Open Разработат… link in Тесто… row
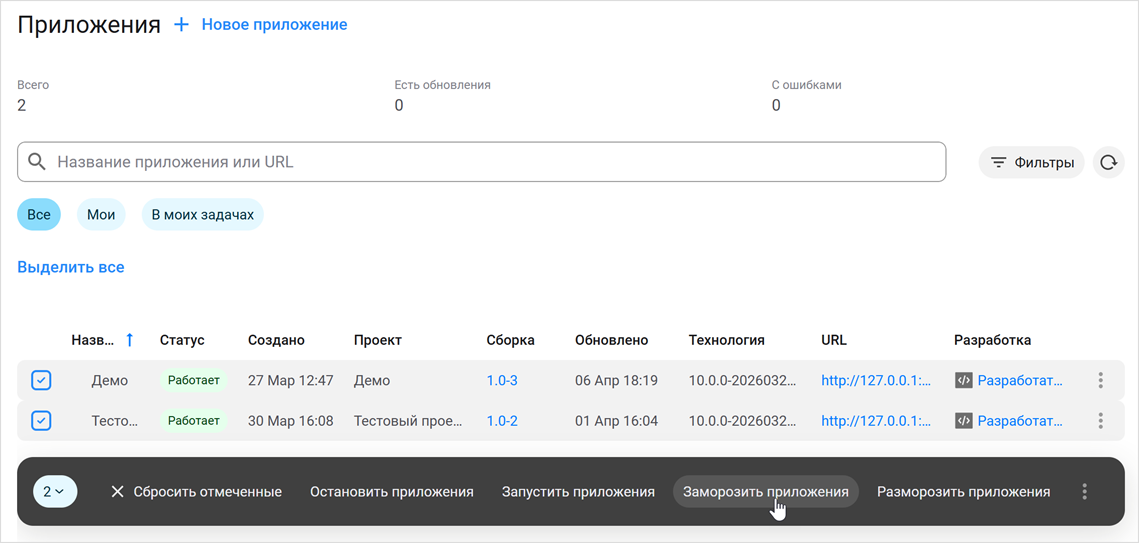Image resolution: width=1139 pixels, height=543 pixels. tap(1020, 420)
